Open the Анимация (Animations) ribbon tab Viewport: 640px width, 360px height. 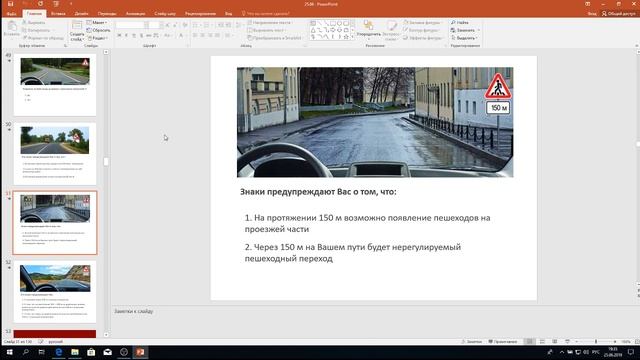coord(136,13)
